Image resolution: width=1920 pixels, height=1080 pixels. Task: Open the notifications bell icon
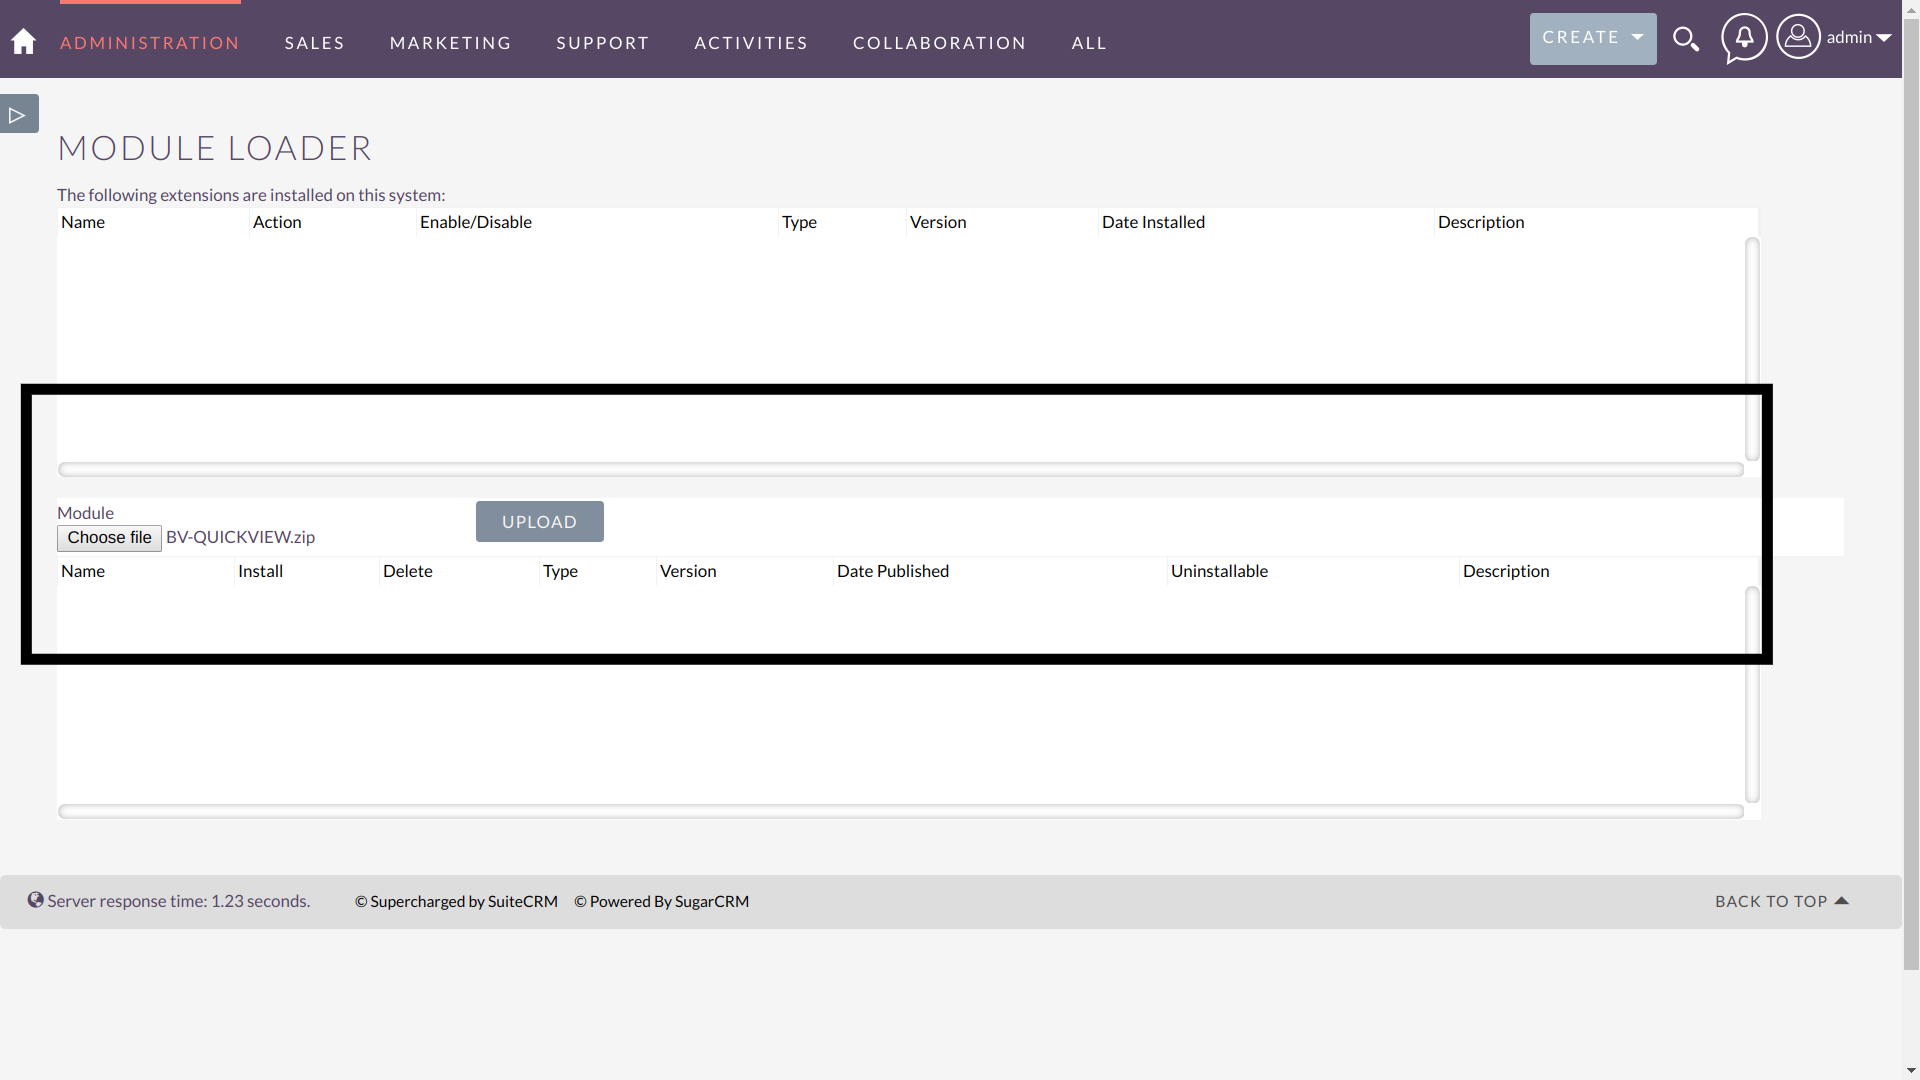coord(1744,38)
